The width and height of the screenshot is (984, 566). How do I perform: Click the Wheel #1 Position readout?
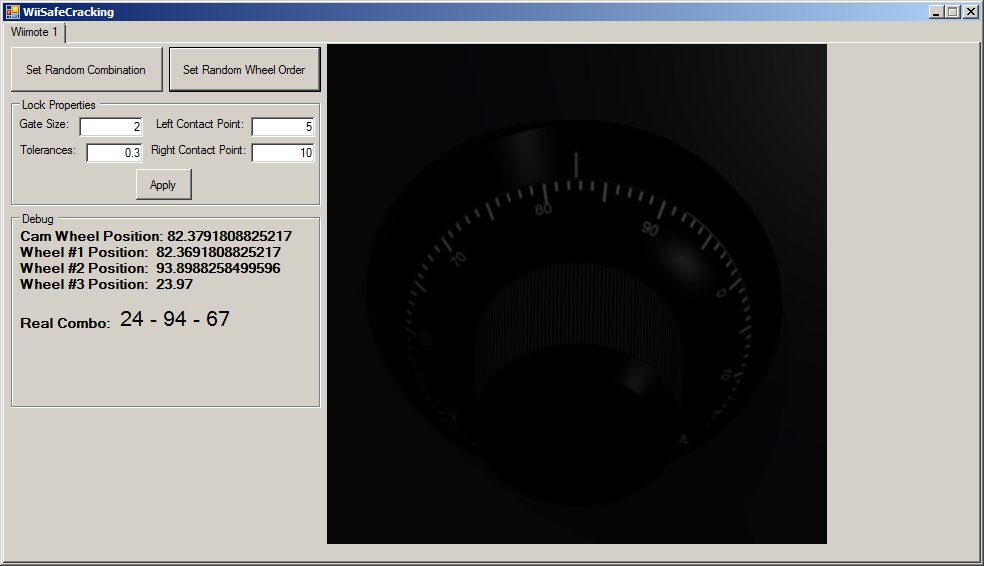pos(150,252)
